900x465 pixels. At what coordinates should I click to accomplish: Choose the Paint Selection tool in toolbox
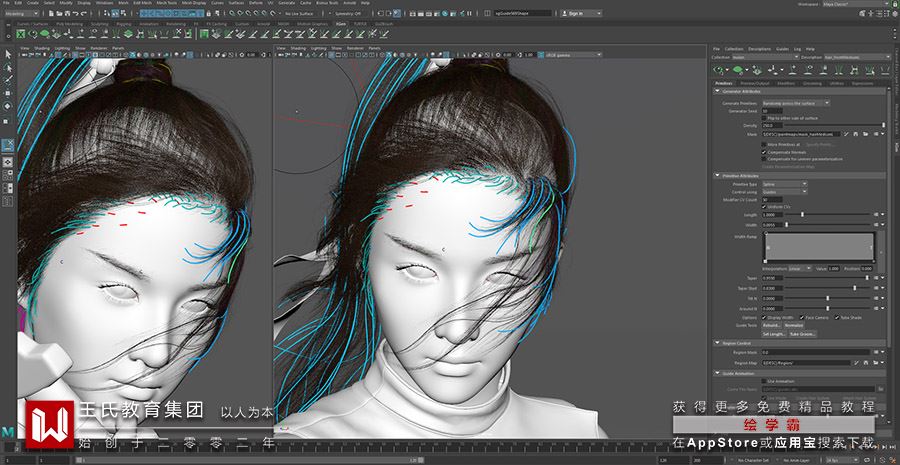[8, 80]
